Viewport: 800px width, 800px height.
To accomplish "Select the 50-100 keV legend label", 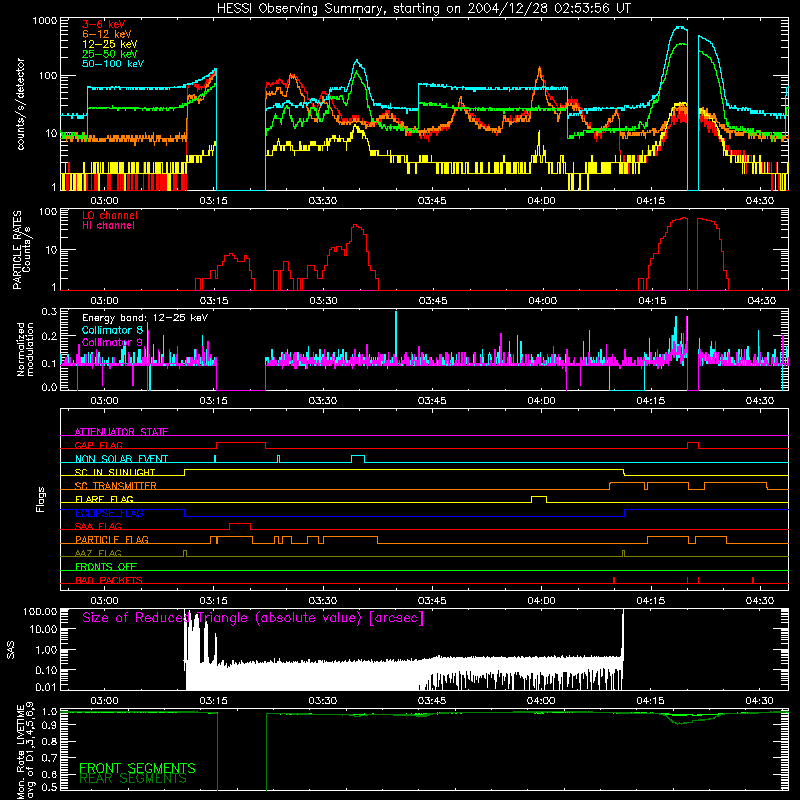I will [x=113, y=64].
